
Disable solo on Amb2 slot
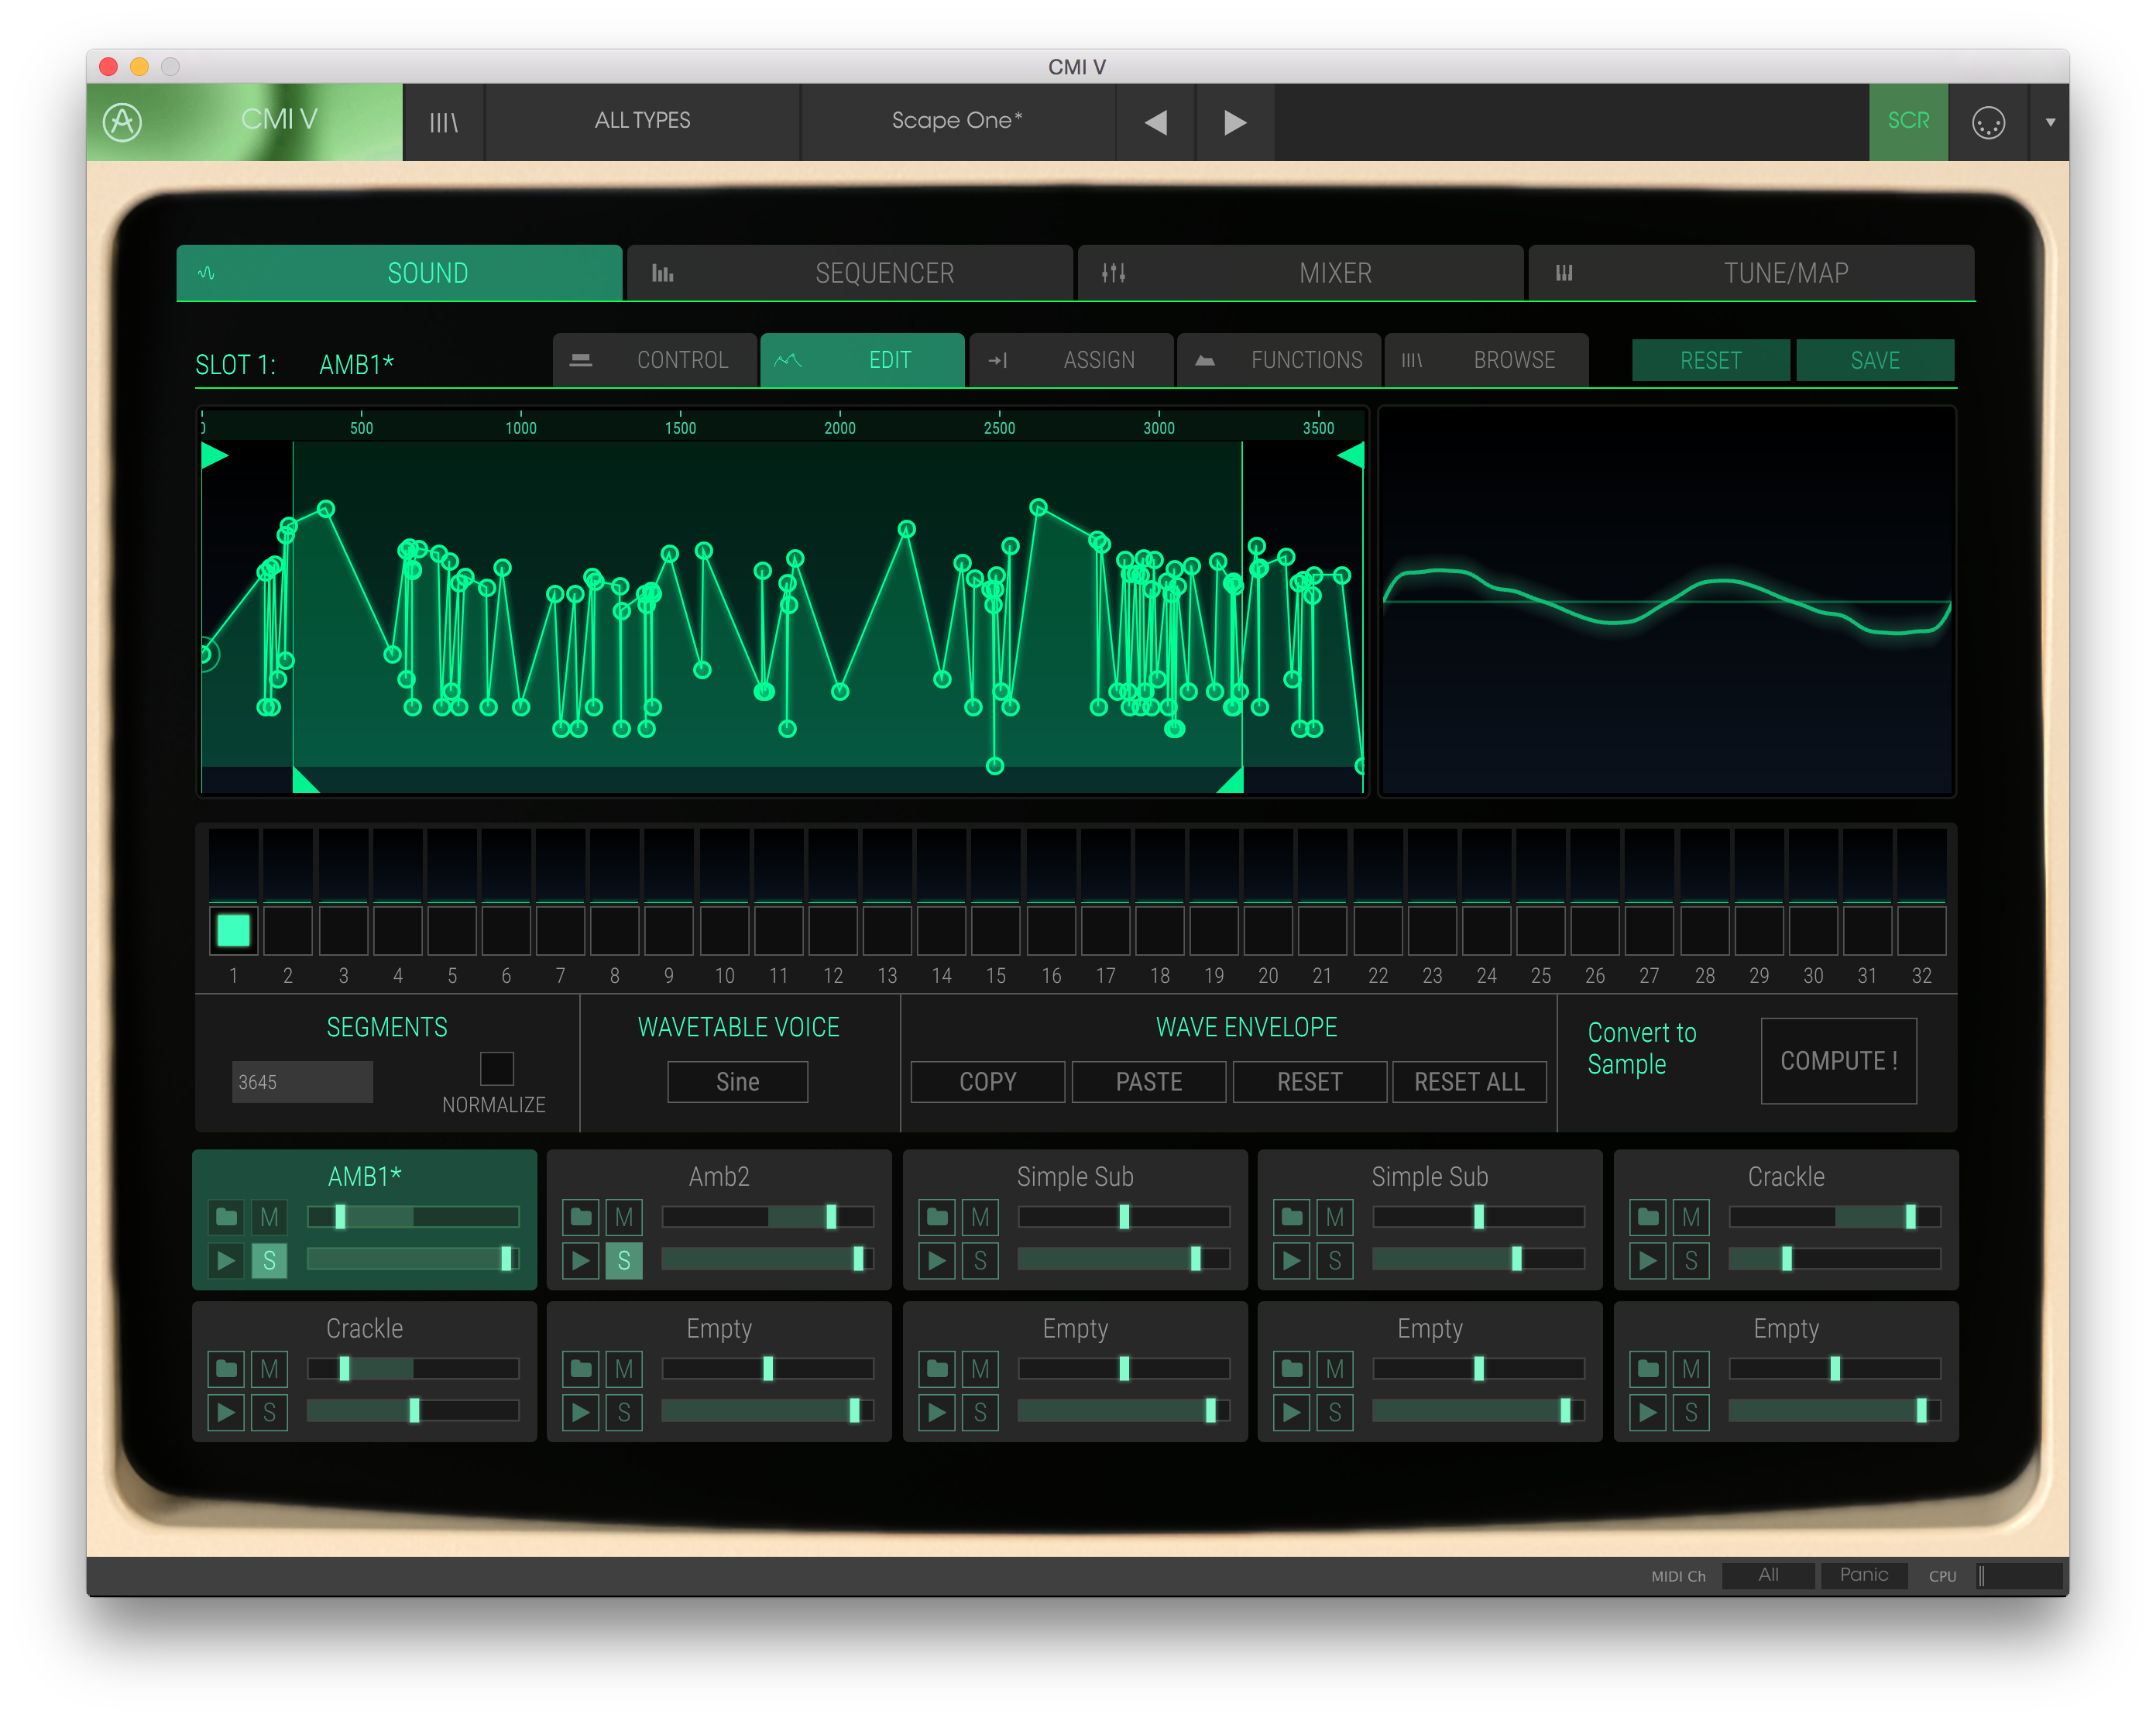click(624, 1260)
